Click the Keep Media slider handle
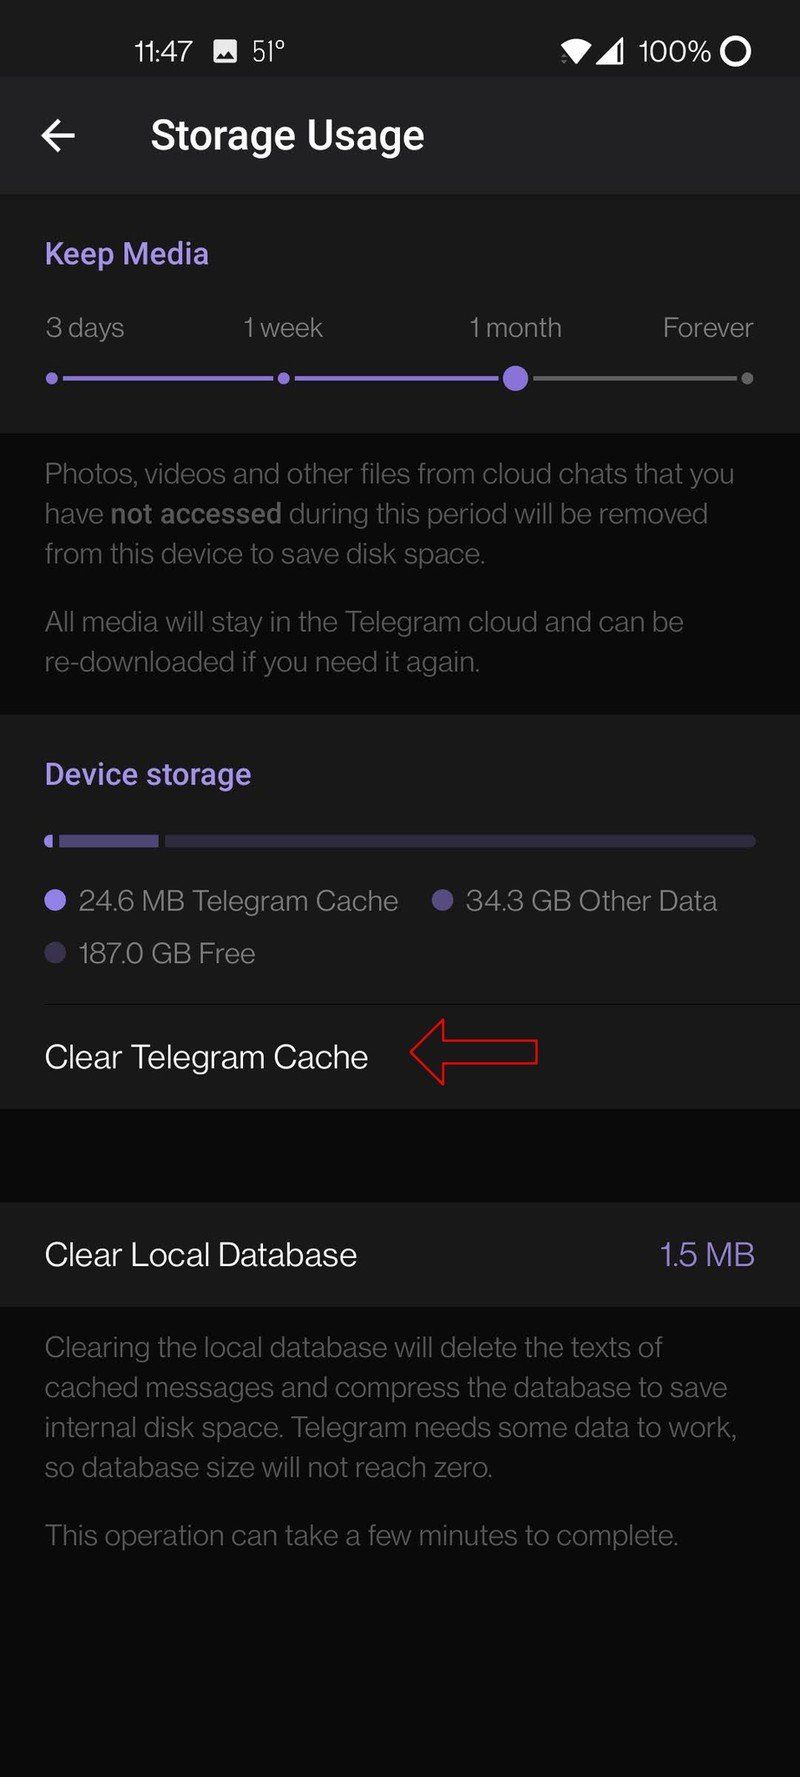This screenshot has height=1777, width=800. (515, 378)
